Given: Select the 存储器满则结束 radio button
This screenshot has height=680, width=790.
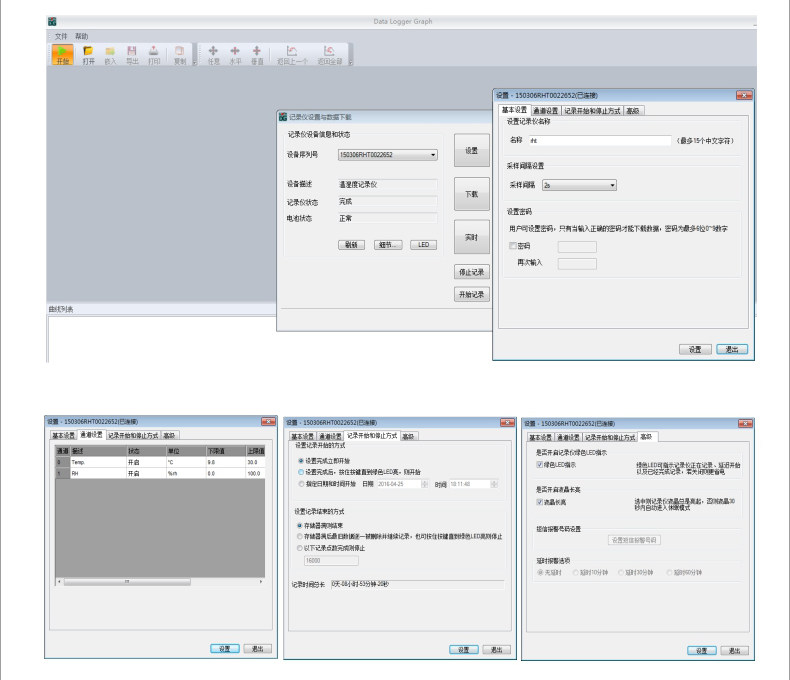Looking at the screenshot, I should (300, 525).
